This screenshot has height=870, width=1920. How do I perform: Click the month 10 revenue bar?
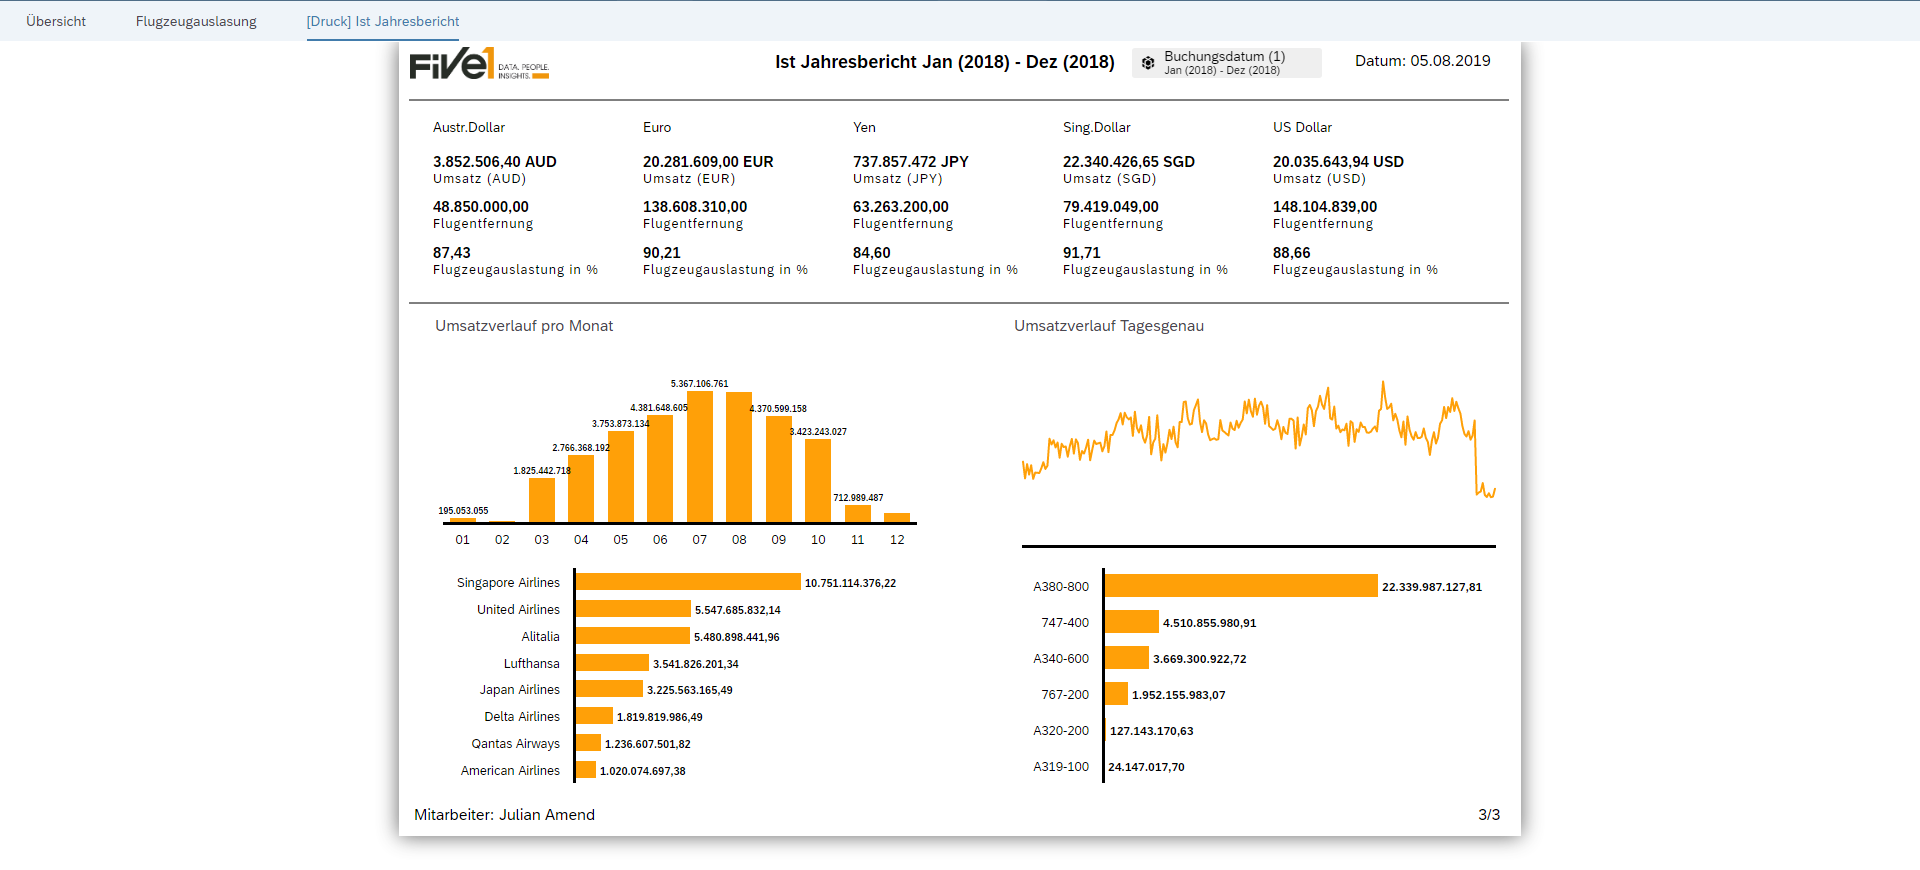pos(818,481)
